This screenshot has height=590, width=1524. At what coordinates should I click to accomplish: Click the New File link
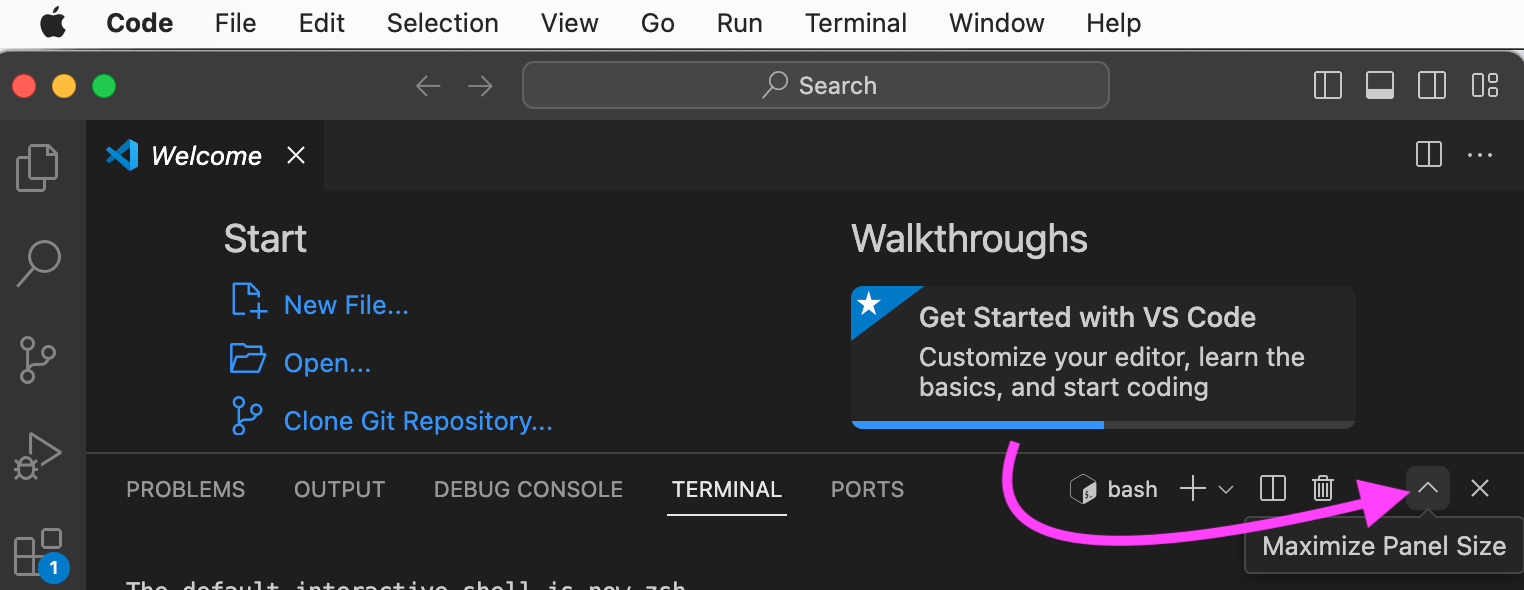(x=346, y=305)
